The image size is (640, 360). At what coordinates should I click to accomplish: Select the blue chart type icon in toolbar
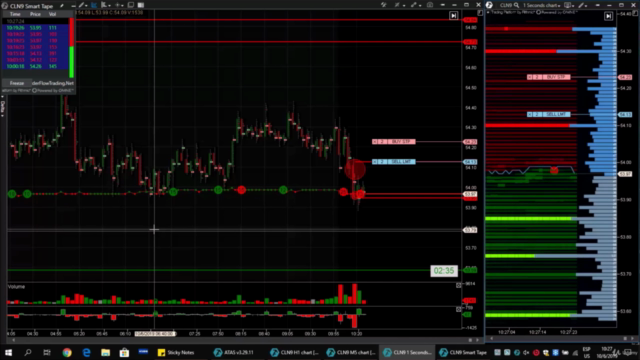pos(94,5)
